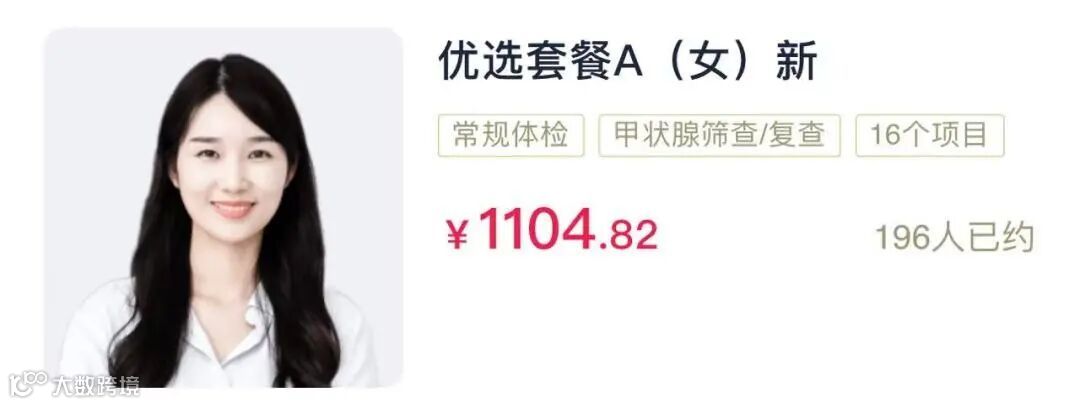The height and width of the screenshot is (405, 1080).
Task: Open the package thumbnail photo
Action: (224, 207)
